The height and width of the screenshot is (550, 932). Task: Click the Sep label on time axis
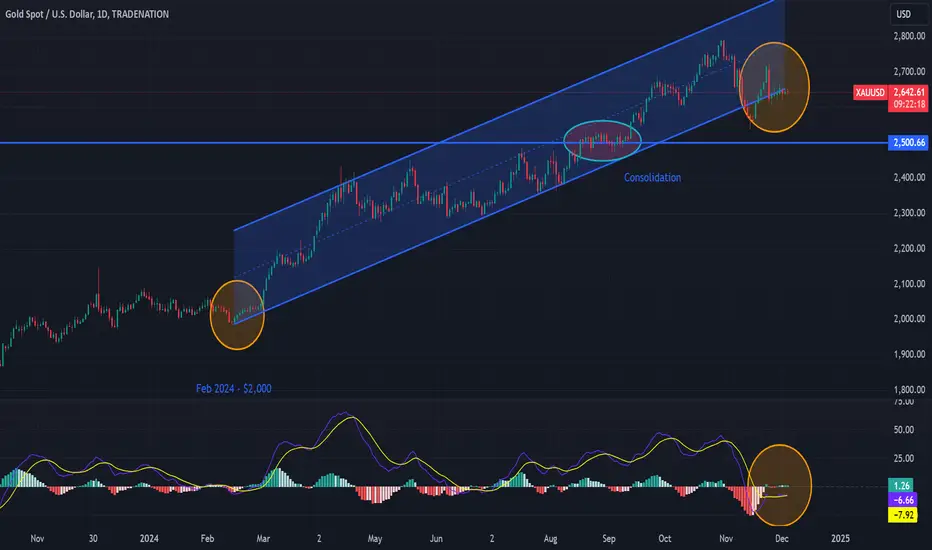pos(609,538)
